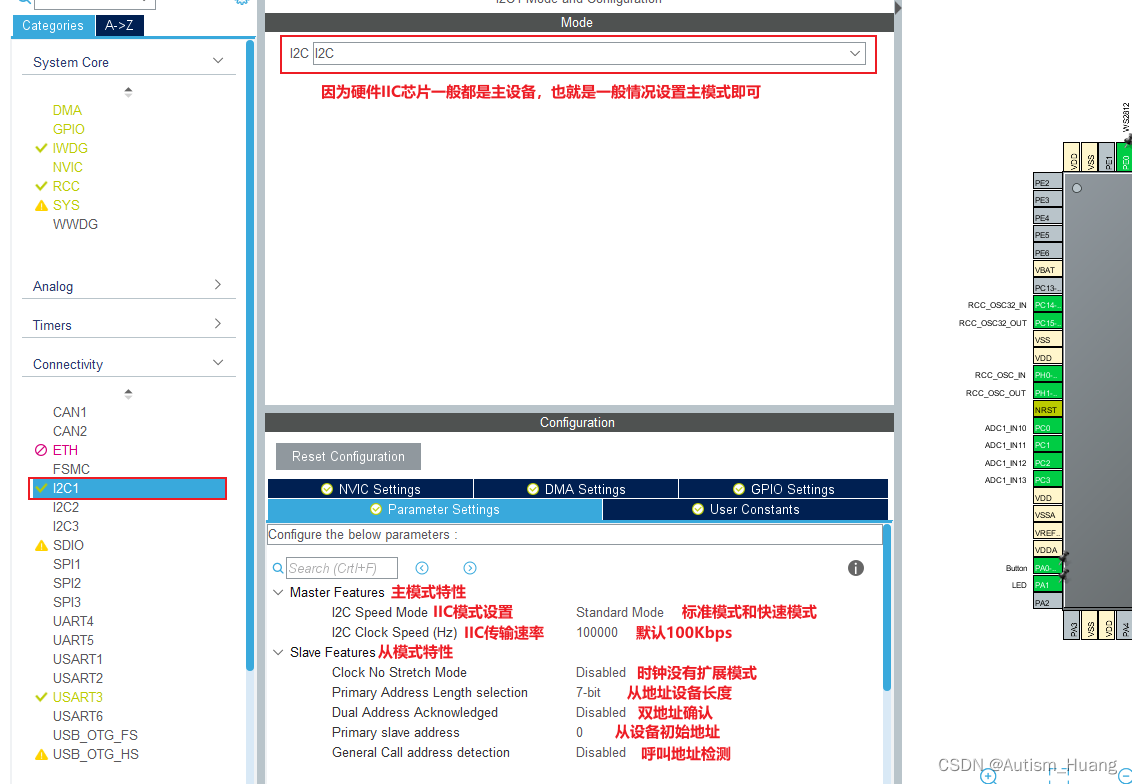
Task: Select SPI3 peripheral
Action: point(66,602)
